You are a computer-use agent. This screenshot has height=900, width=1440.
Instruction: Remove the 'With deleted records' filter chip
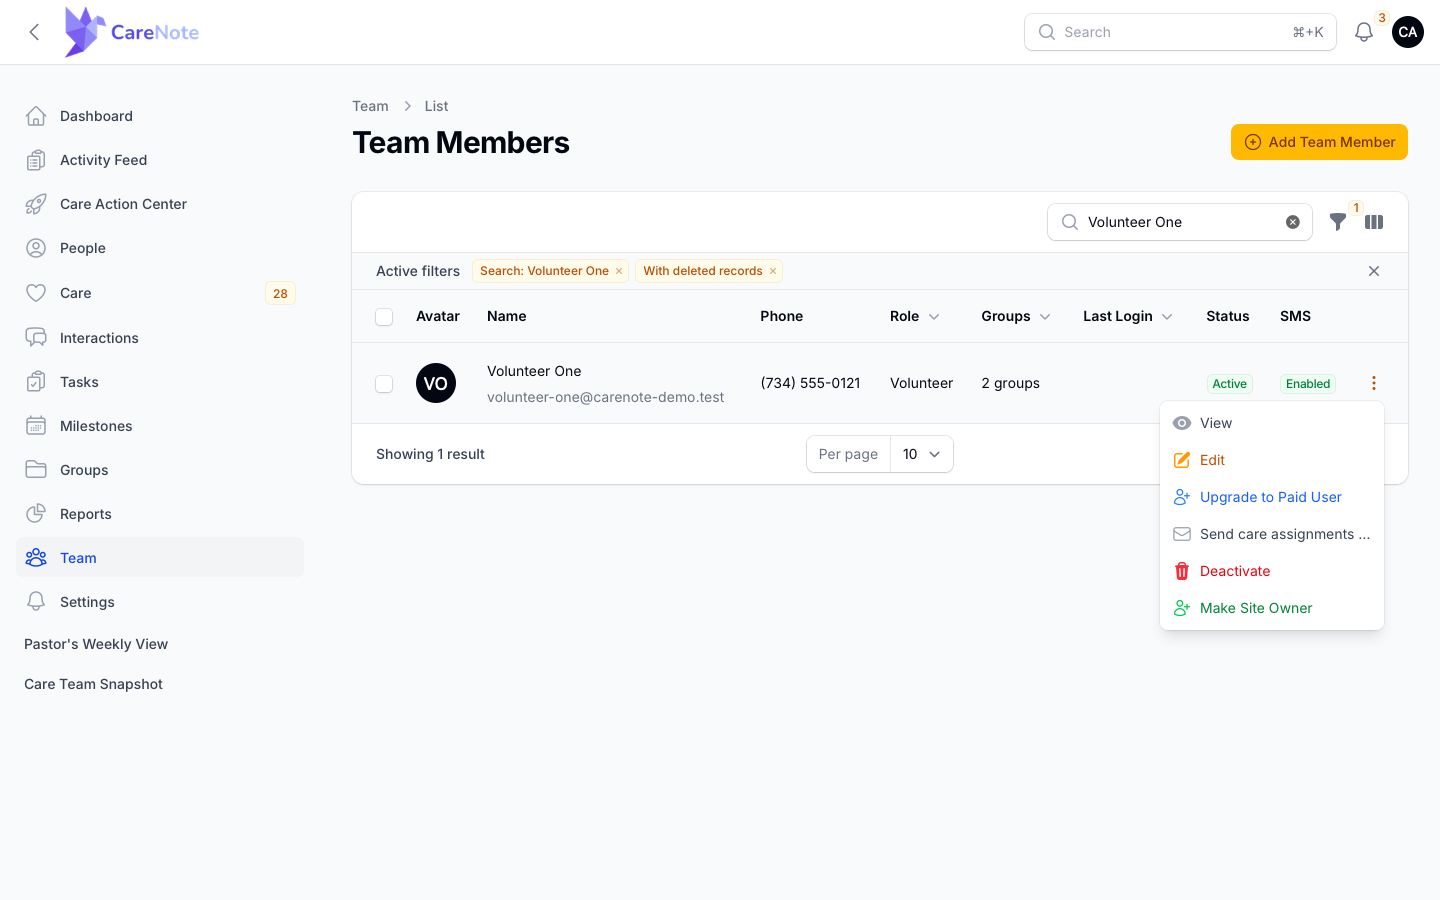point(773,271)
